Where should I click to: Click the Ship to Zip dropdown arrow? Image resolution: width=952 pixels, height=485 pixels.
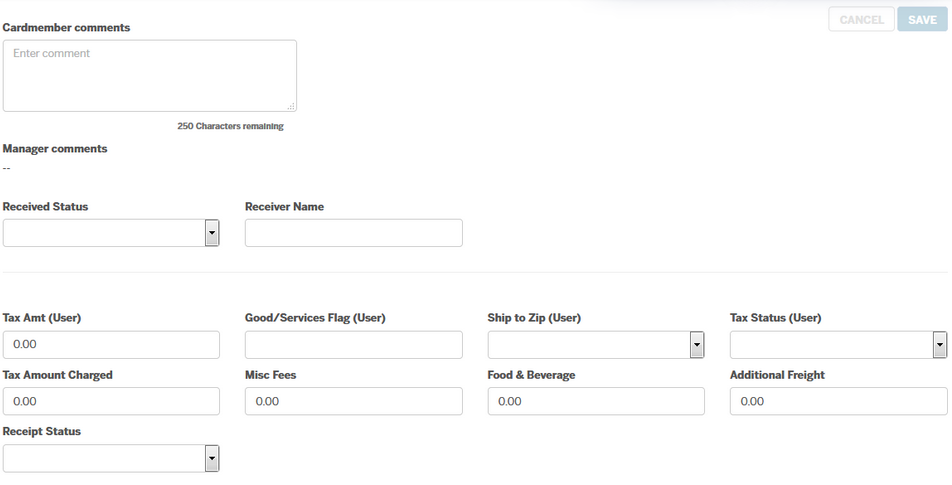coord(696,345)
